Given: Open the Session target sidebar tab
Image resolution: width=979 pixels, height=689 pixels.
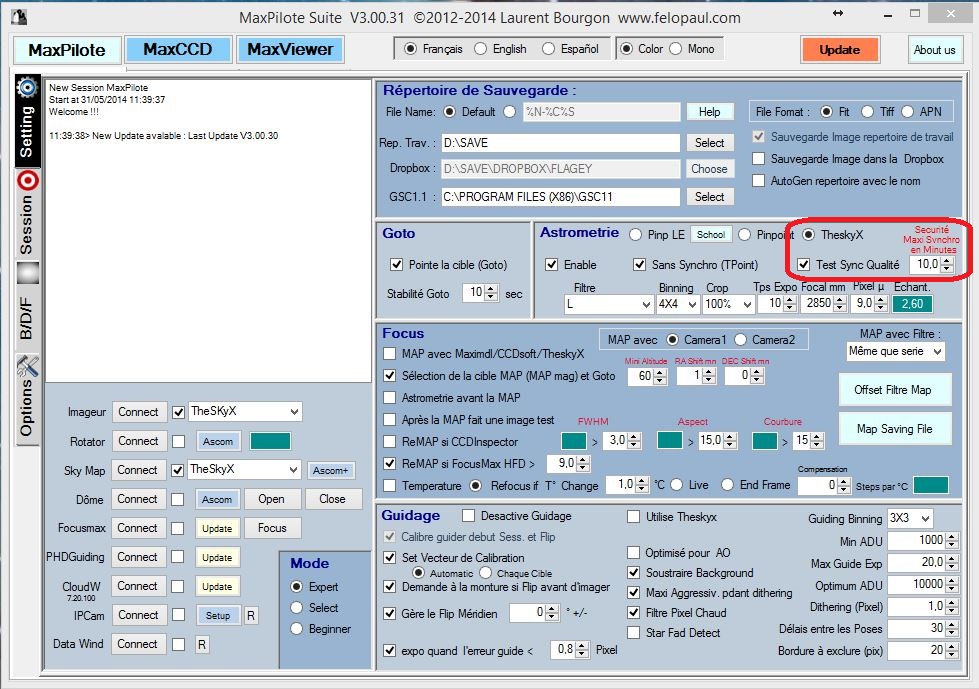Looking at the screenshot, I should click(x=27, y=213).
